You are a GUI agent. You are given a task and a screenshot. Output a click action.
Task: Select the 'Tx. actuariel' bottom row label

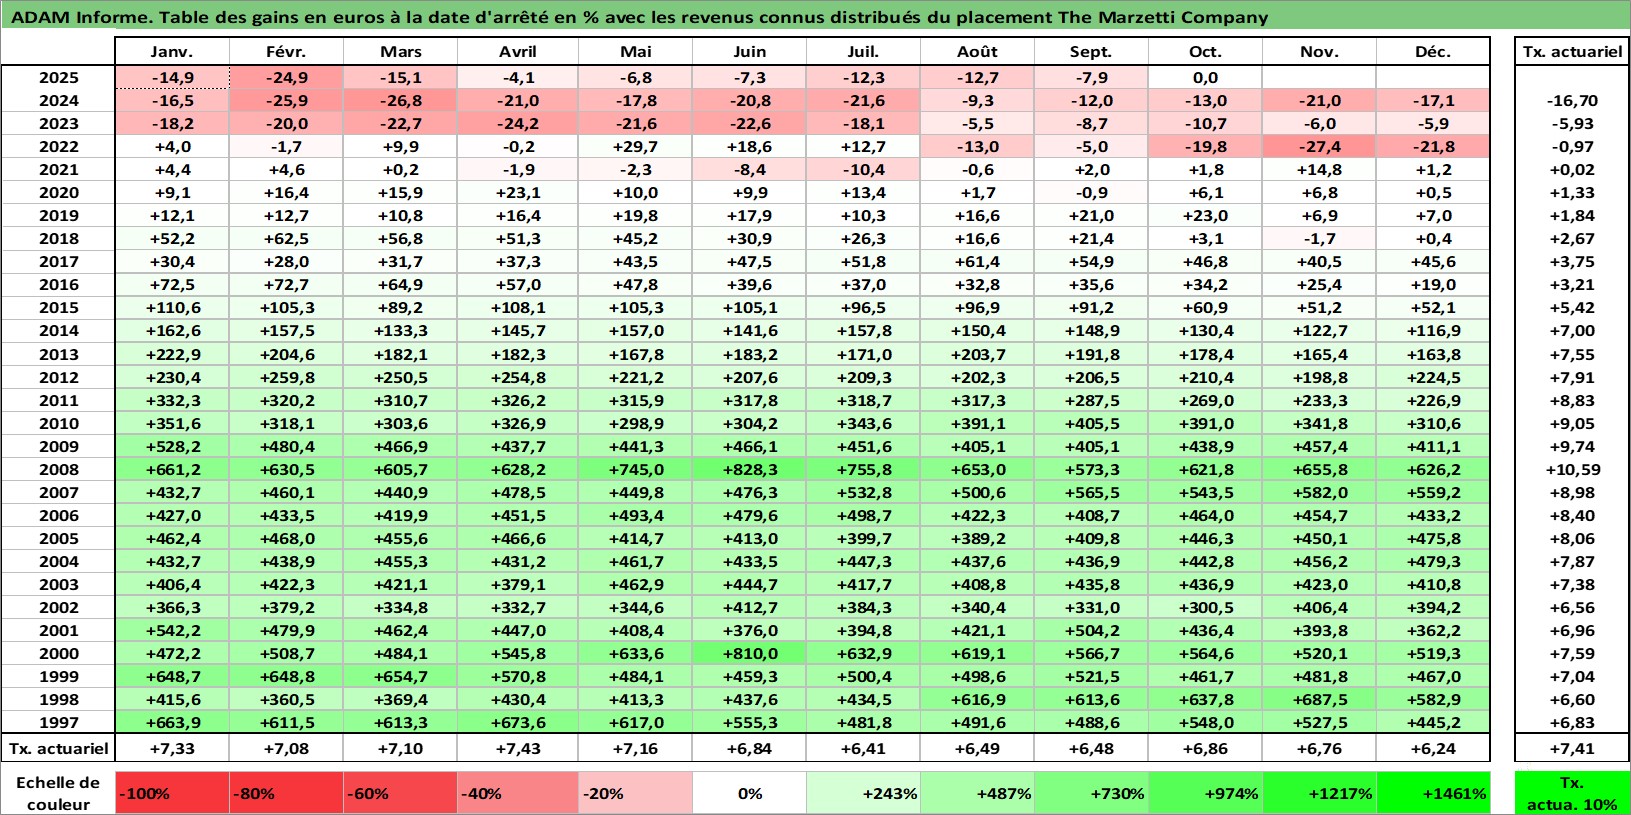tap(58, 748)
